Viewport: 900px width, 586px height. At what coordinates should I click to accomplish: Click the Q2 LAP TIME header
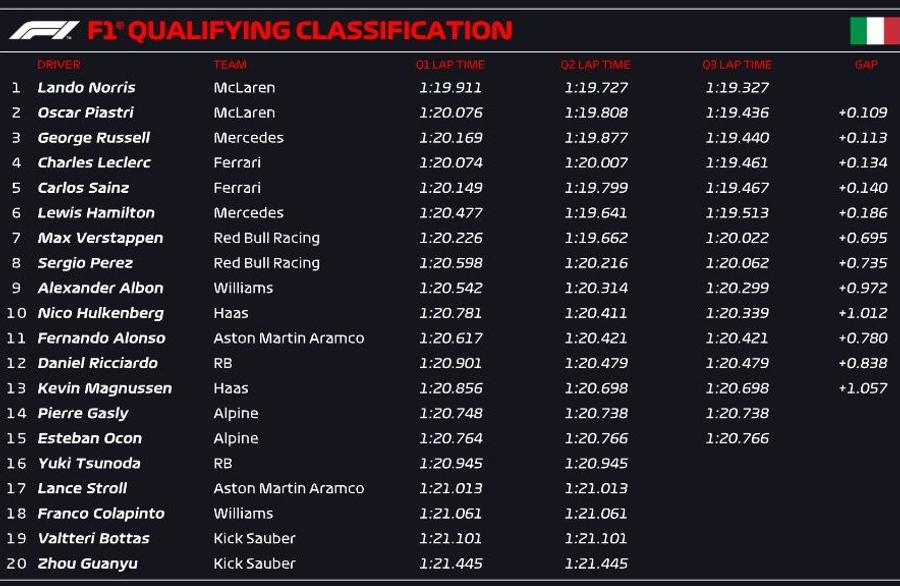pos(596,65)
